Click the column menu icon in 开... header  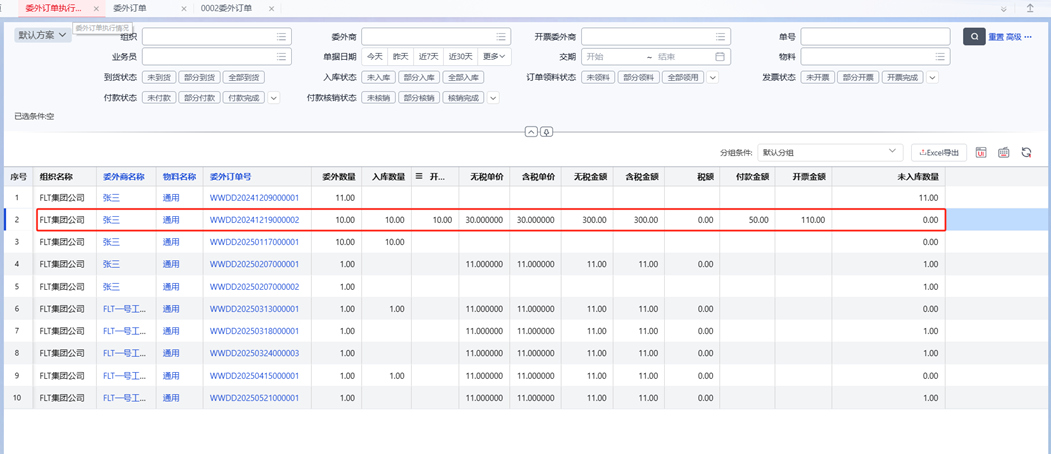click(x=419, y=177)
